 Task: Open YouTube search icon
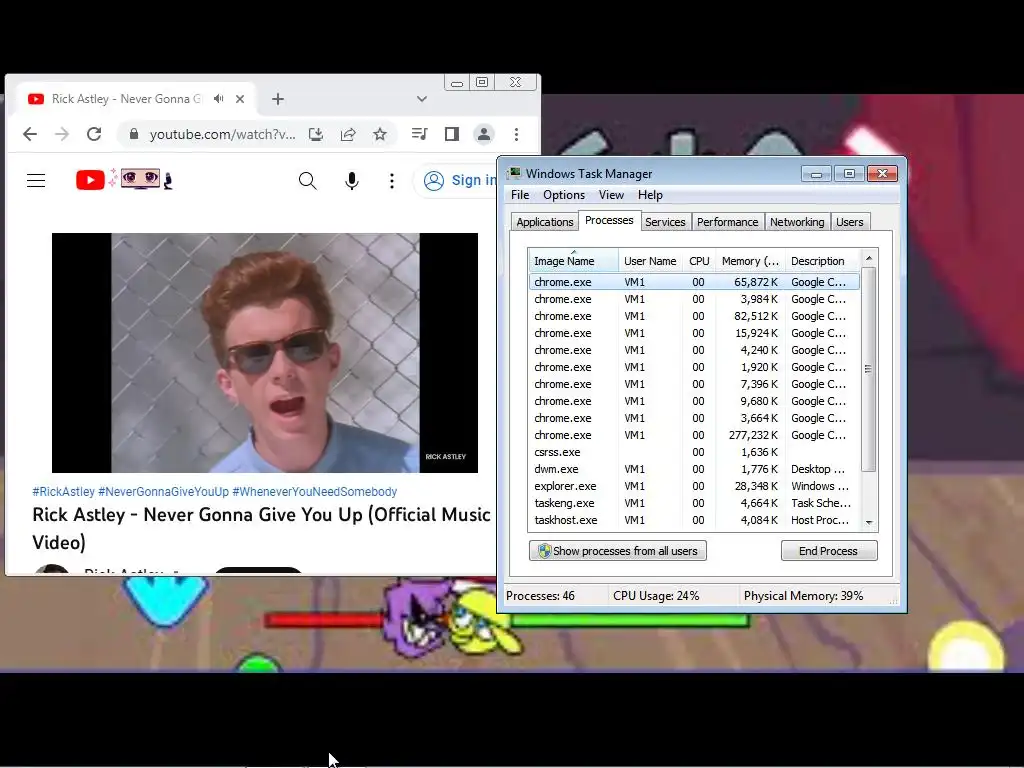[x=308, y=181]
